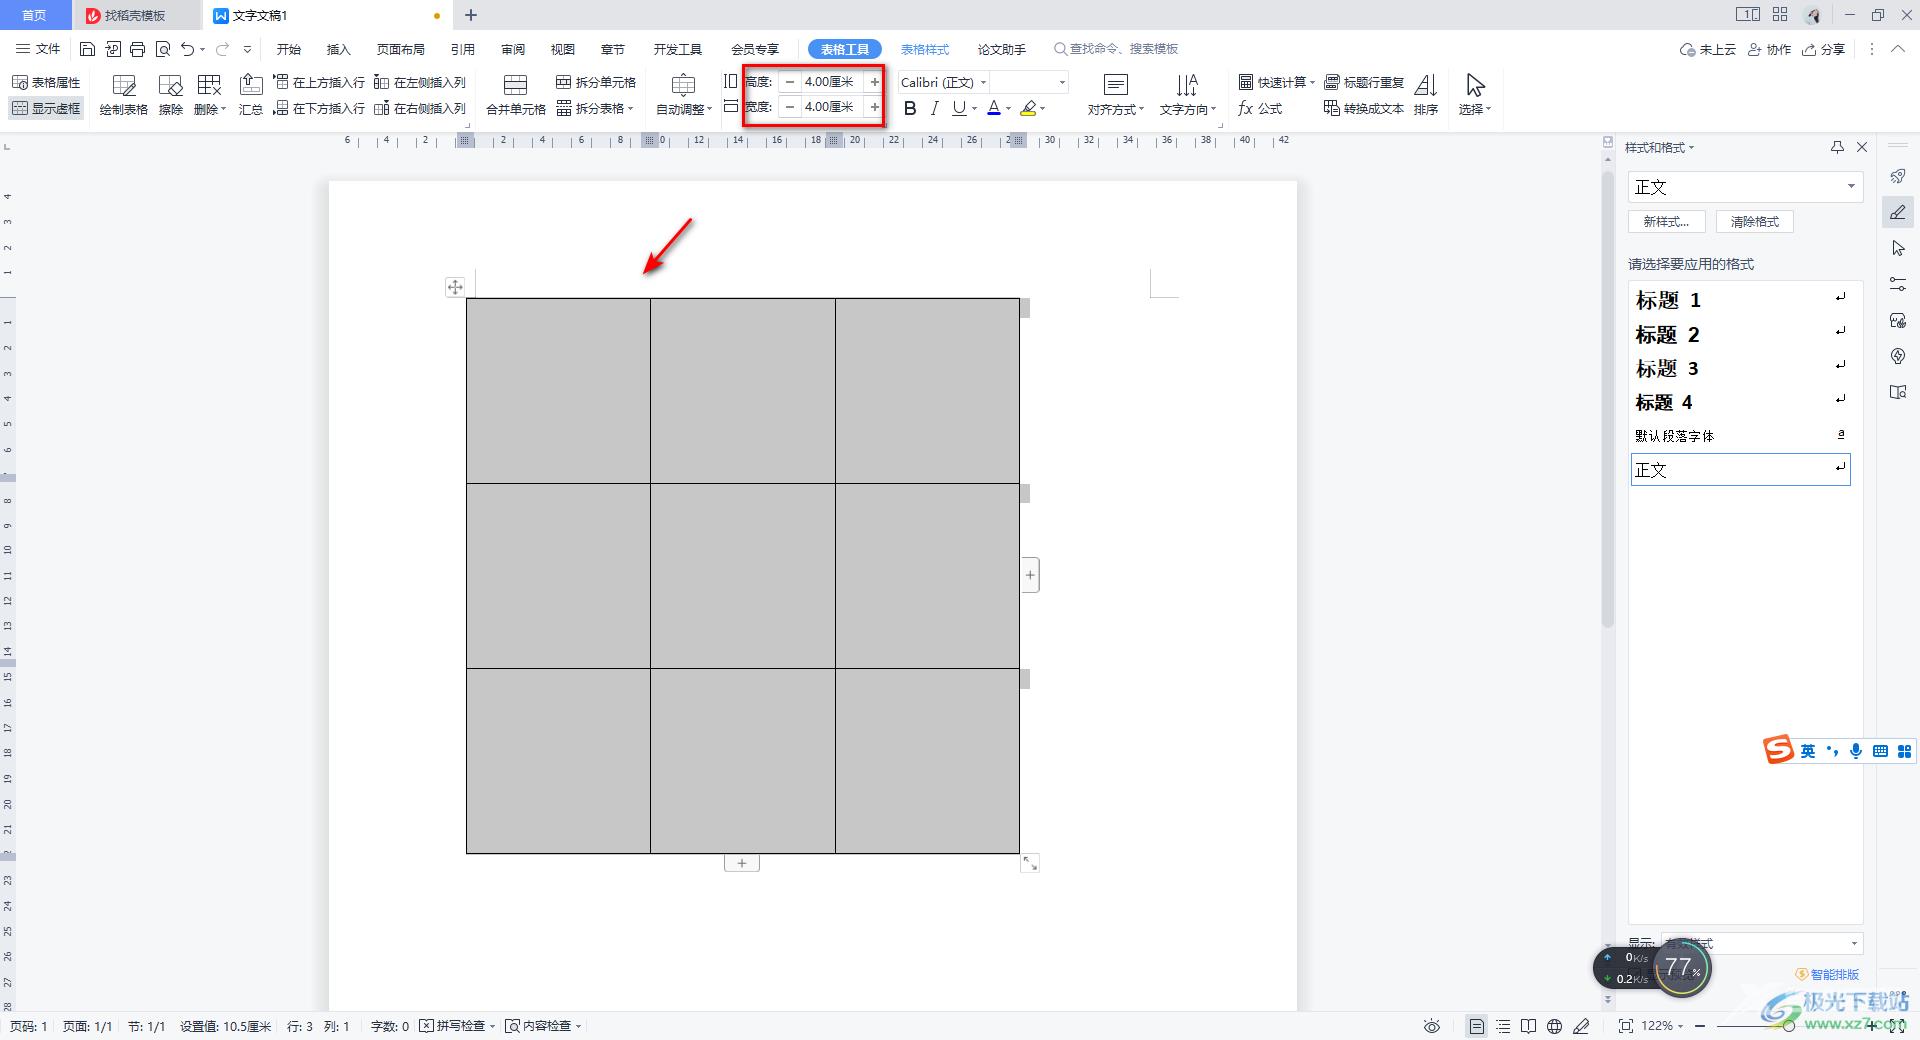Toggle the styles pencil icon in right sidebar
1920x1040 pixels.
[x=1898, y=212]
